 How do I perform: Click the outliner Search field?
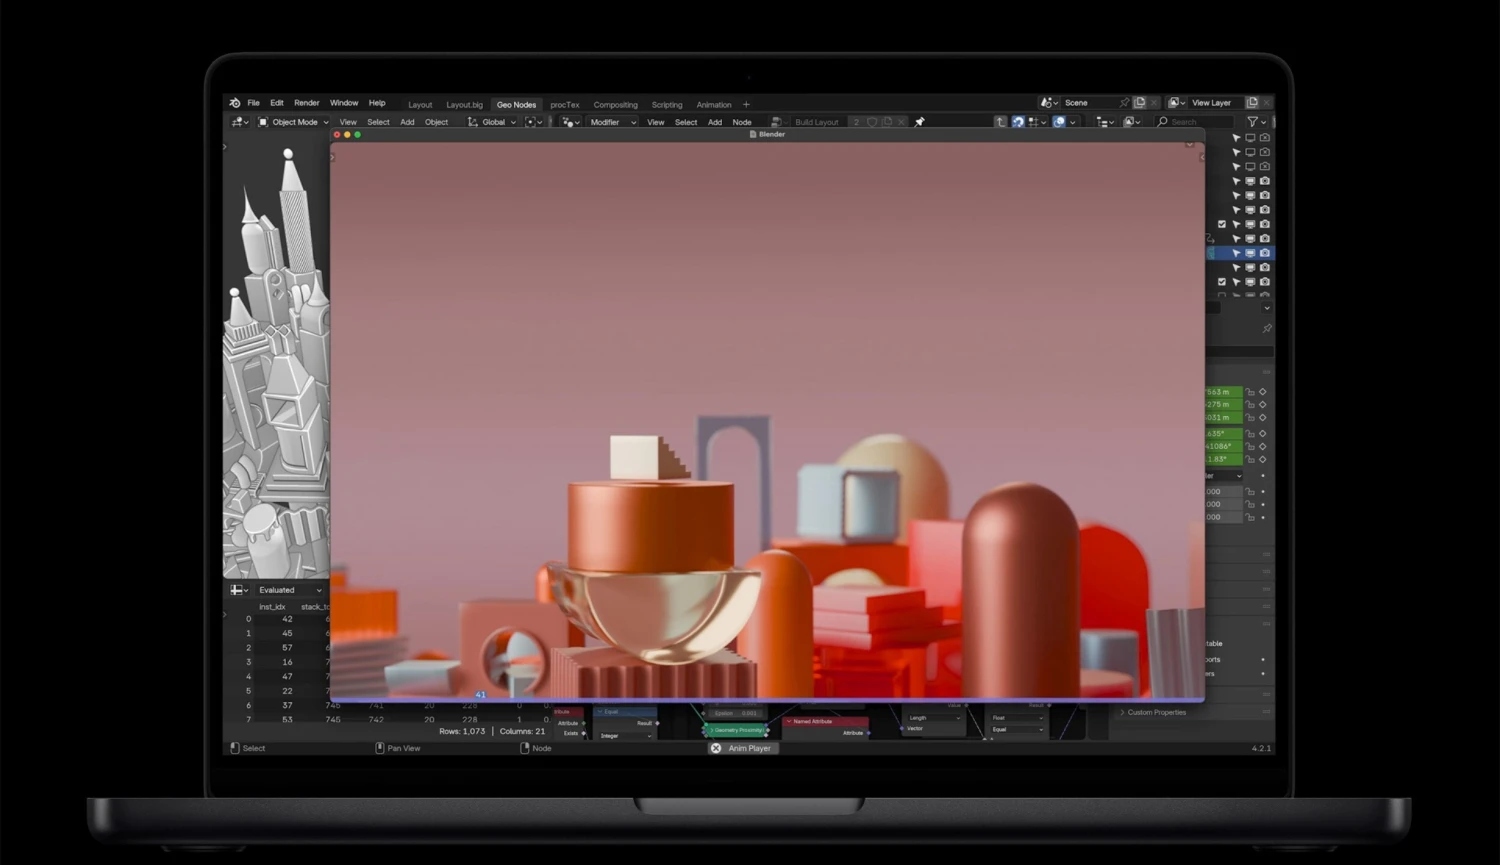[1194, 122]
